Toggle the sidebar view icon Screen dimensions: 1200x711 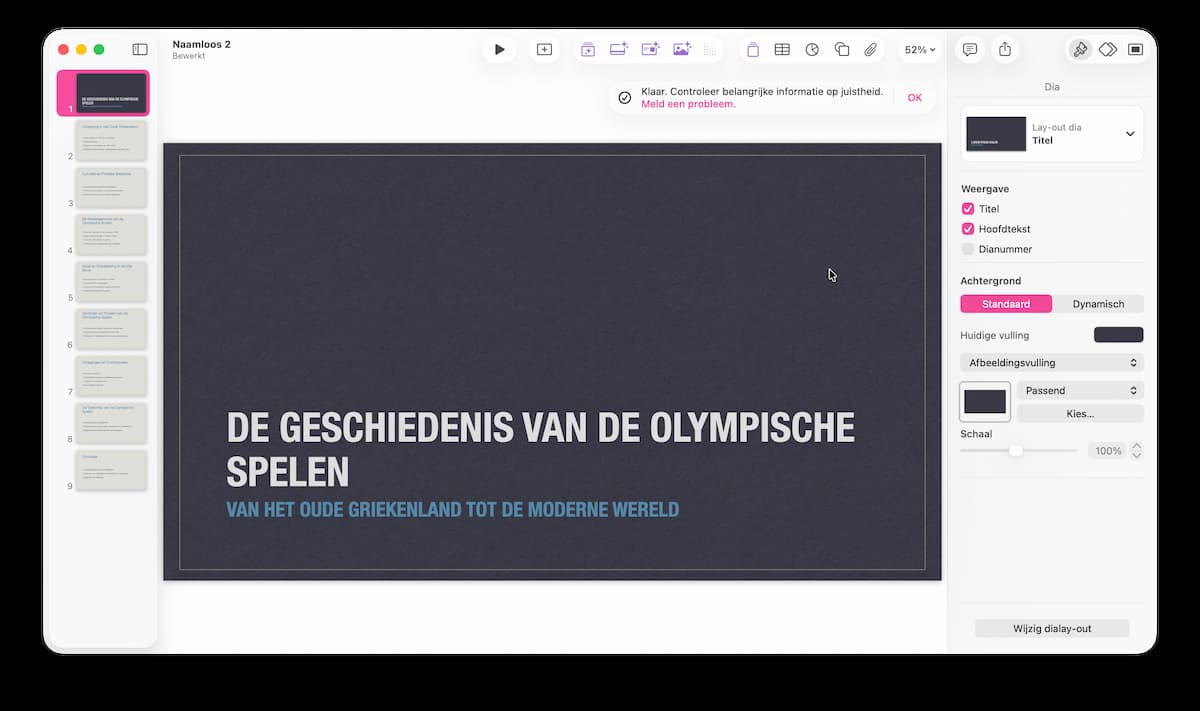point(140,49)
